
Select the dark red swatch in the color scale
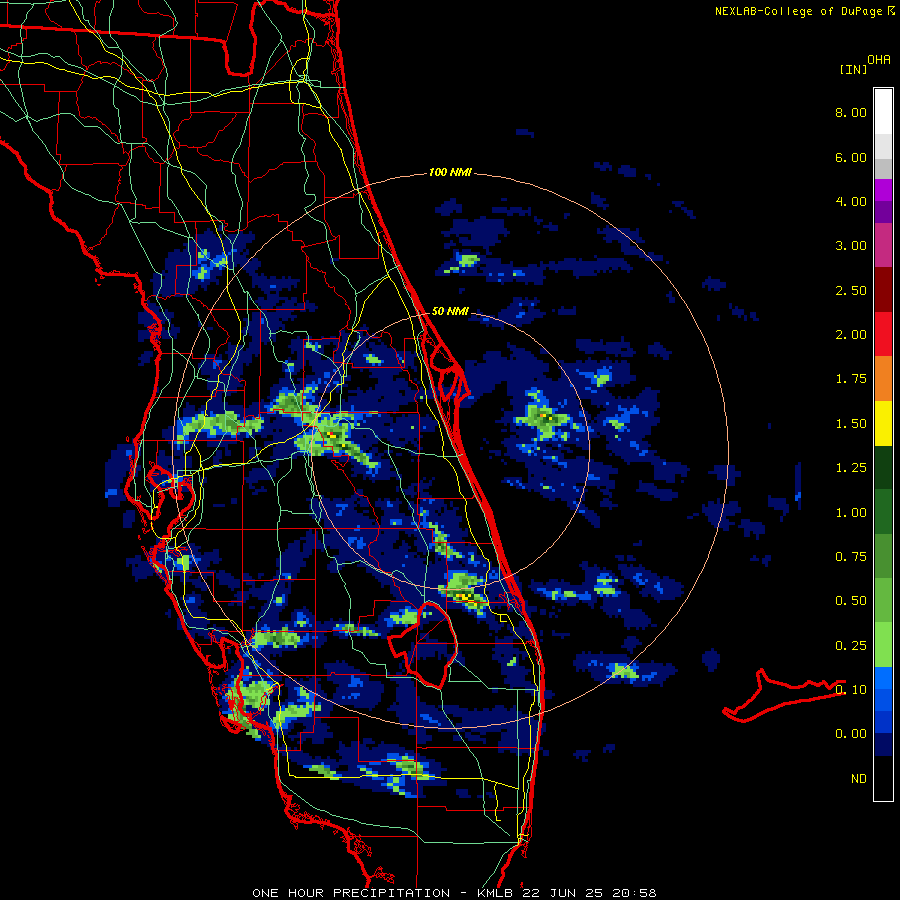coord(883,290)
